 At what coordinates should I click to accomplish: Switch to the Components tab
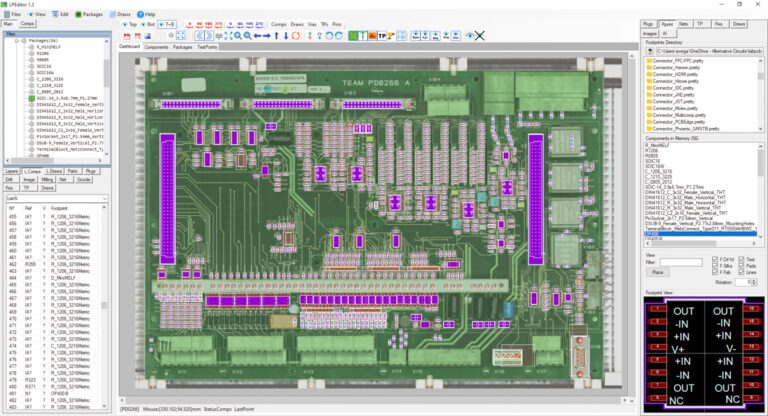tap(156, 47)
